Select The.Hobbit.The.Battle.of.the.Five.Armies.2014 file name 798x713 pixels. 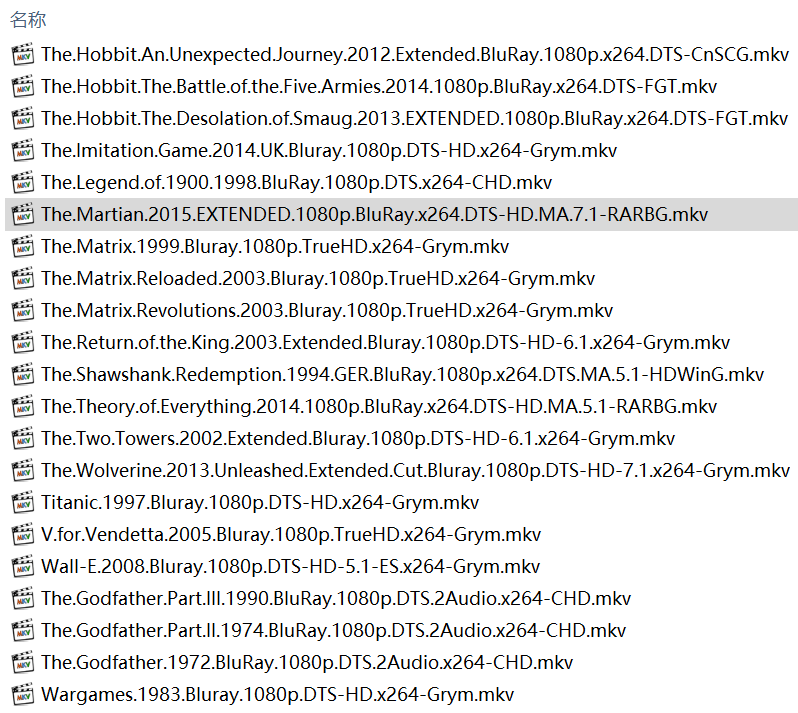(379, 87)
